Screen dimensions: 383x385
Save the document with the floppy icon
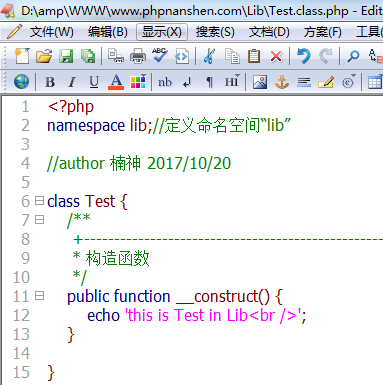66,56
